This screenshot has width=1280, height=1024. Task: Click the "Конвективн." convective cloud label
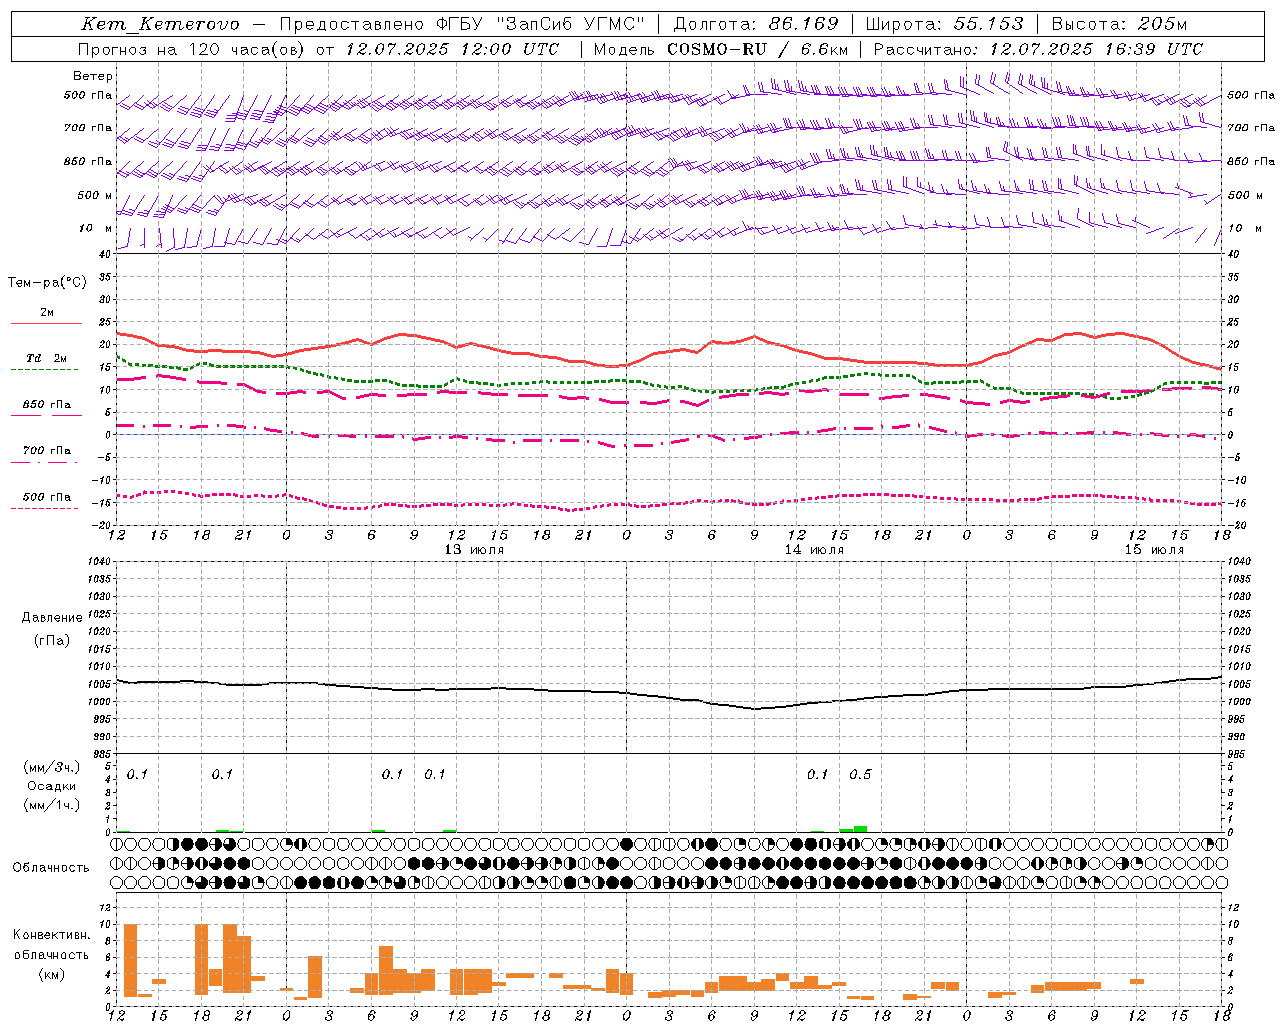(x=52, y=935)
